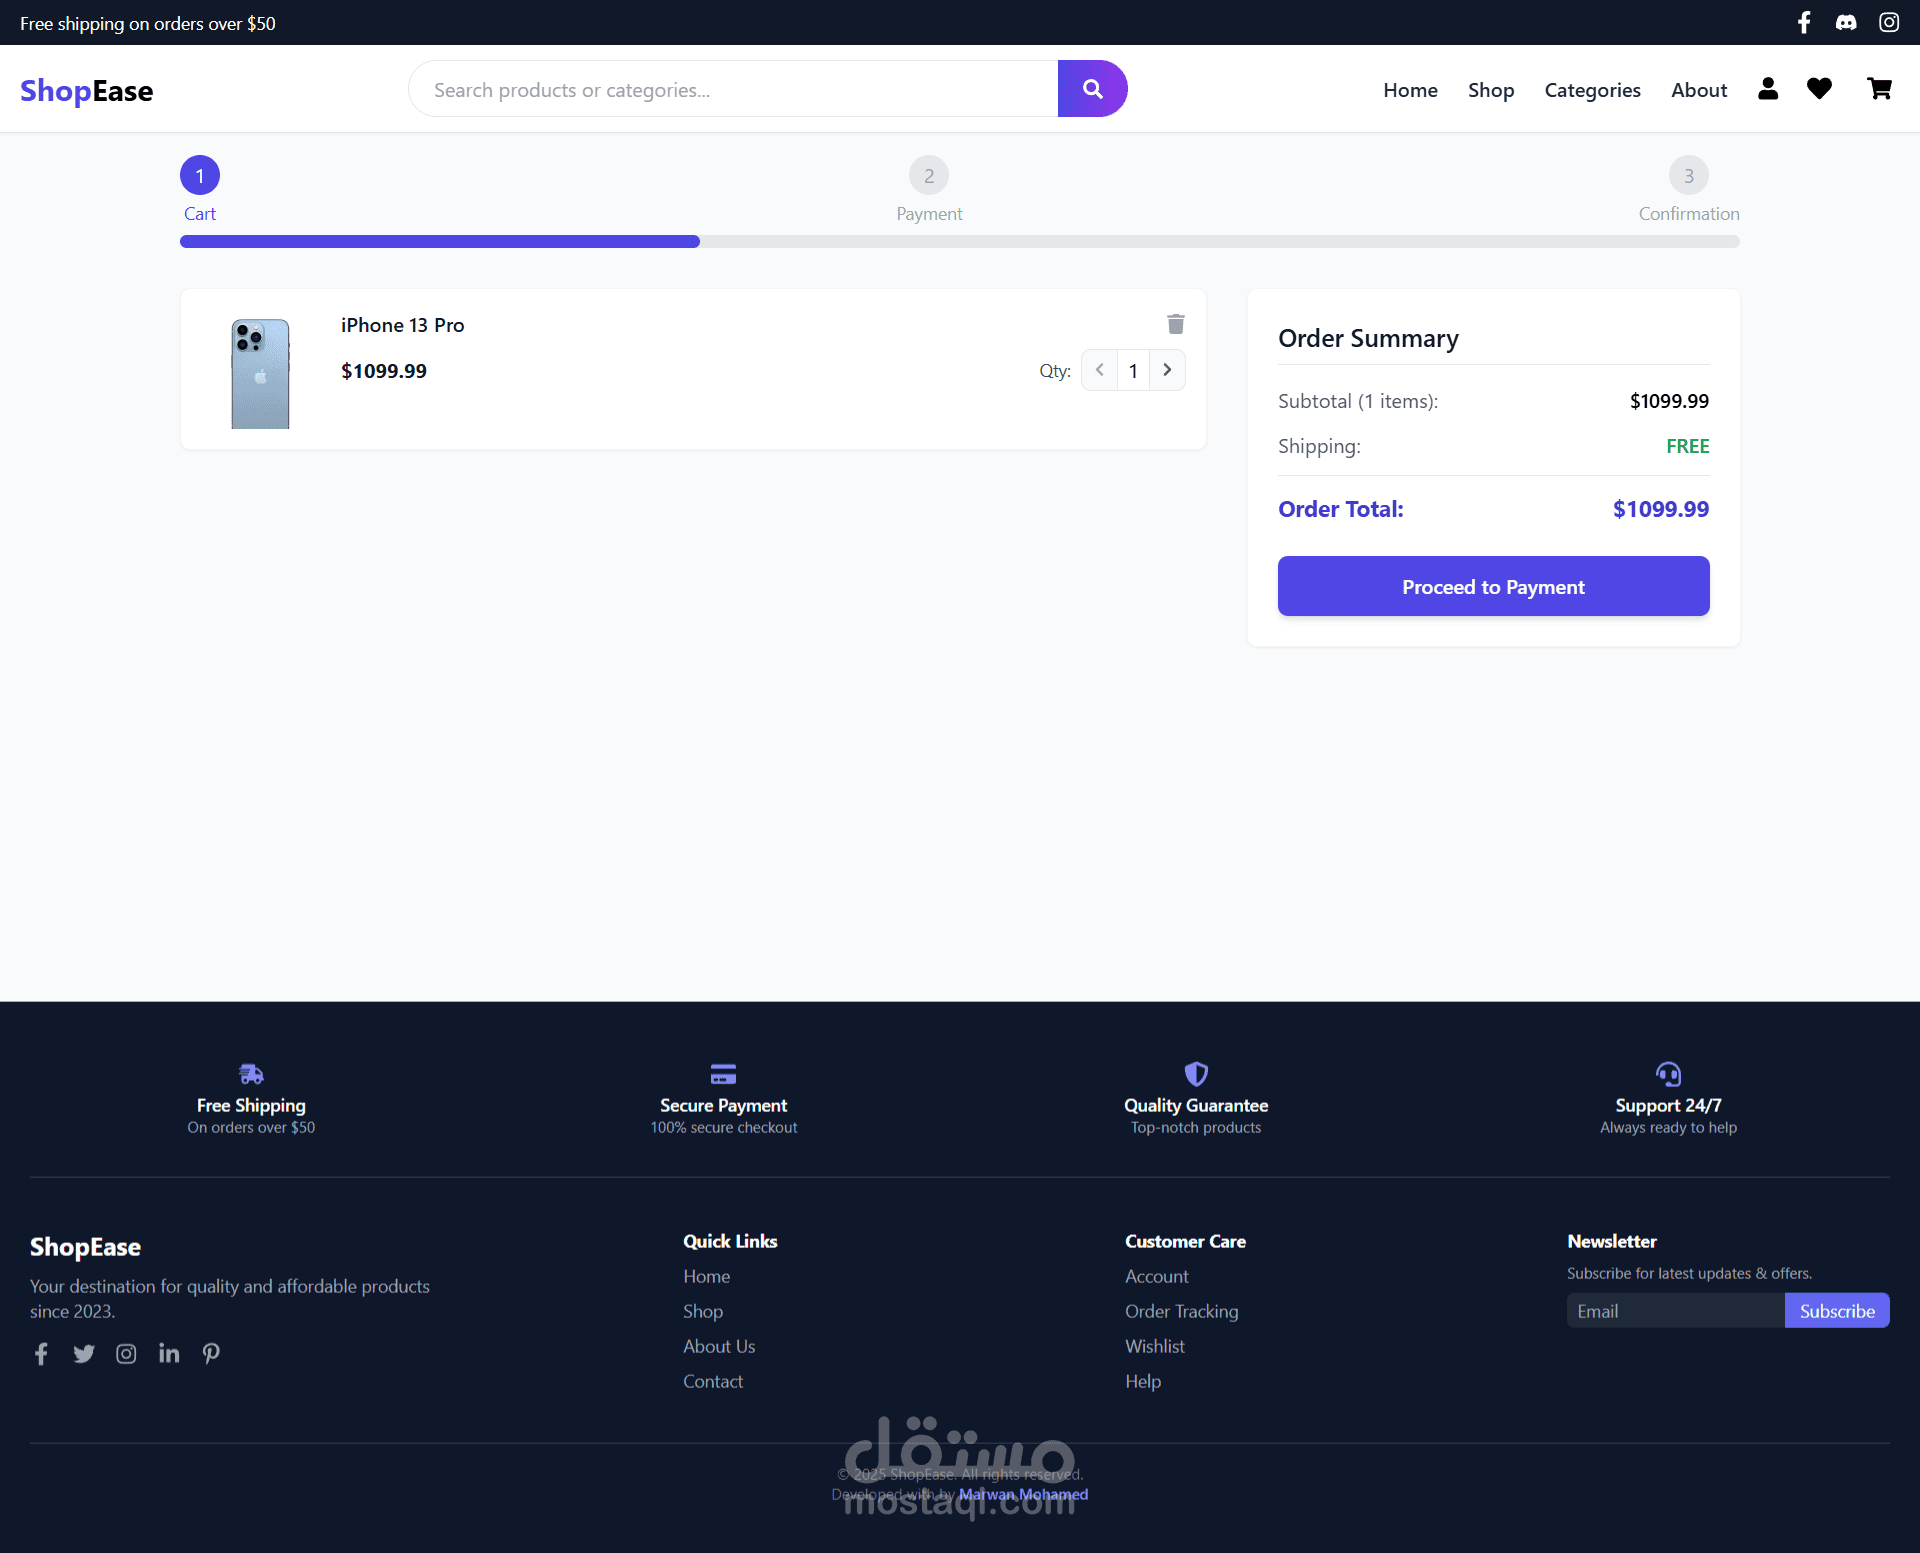The width and height of the screenshot is (1920, 1553).
Task: Open the wishlist heart icon
Action: pyautogui.click(x=1819, y=89)
